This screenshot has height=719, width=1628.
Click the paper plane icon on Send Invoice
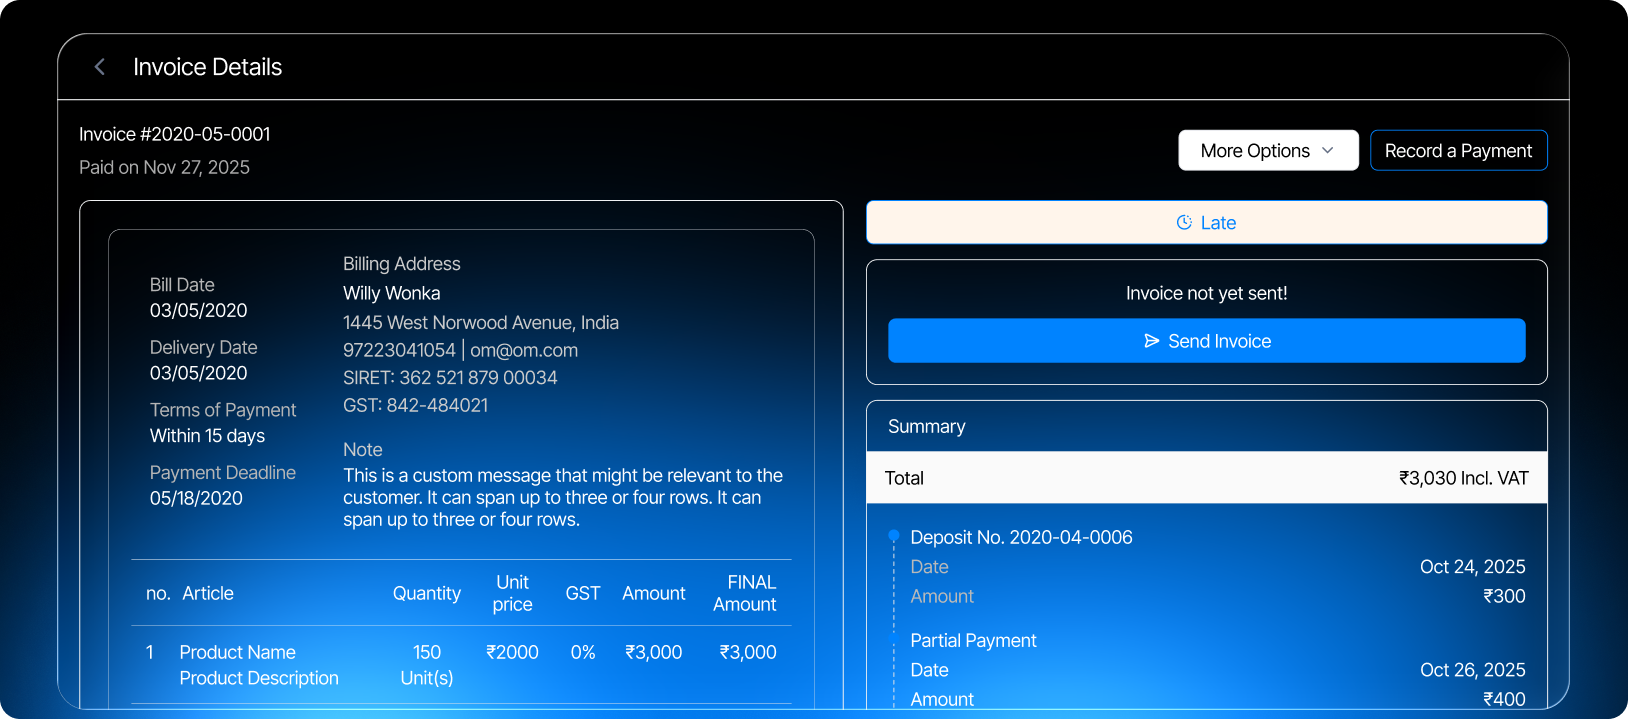click(x=1151, y=341)
